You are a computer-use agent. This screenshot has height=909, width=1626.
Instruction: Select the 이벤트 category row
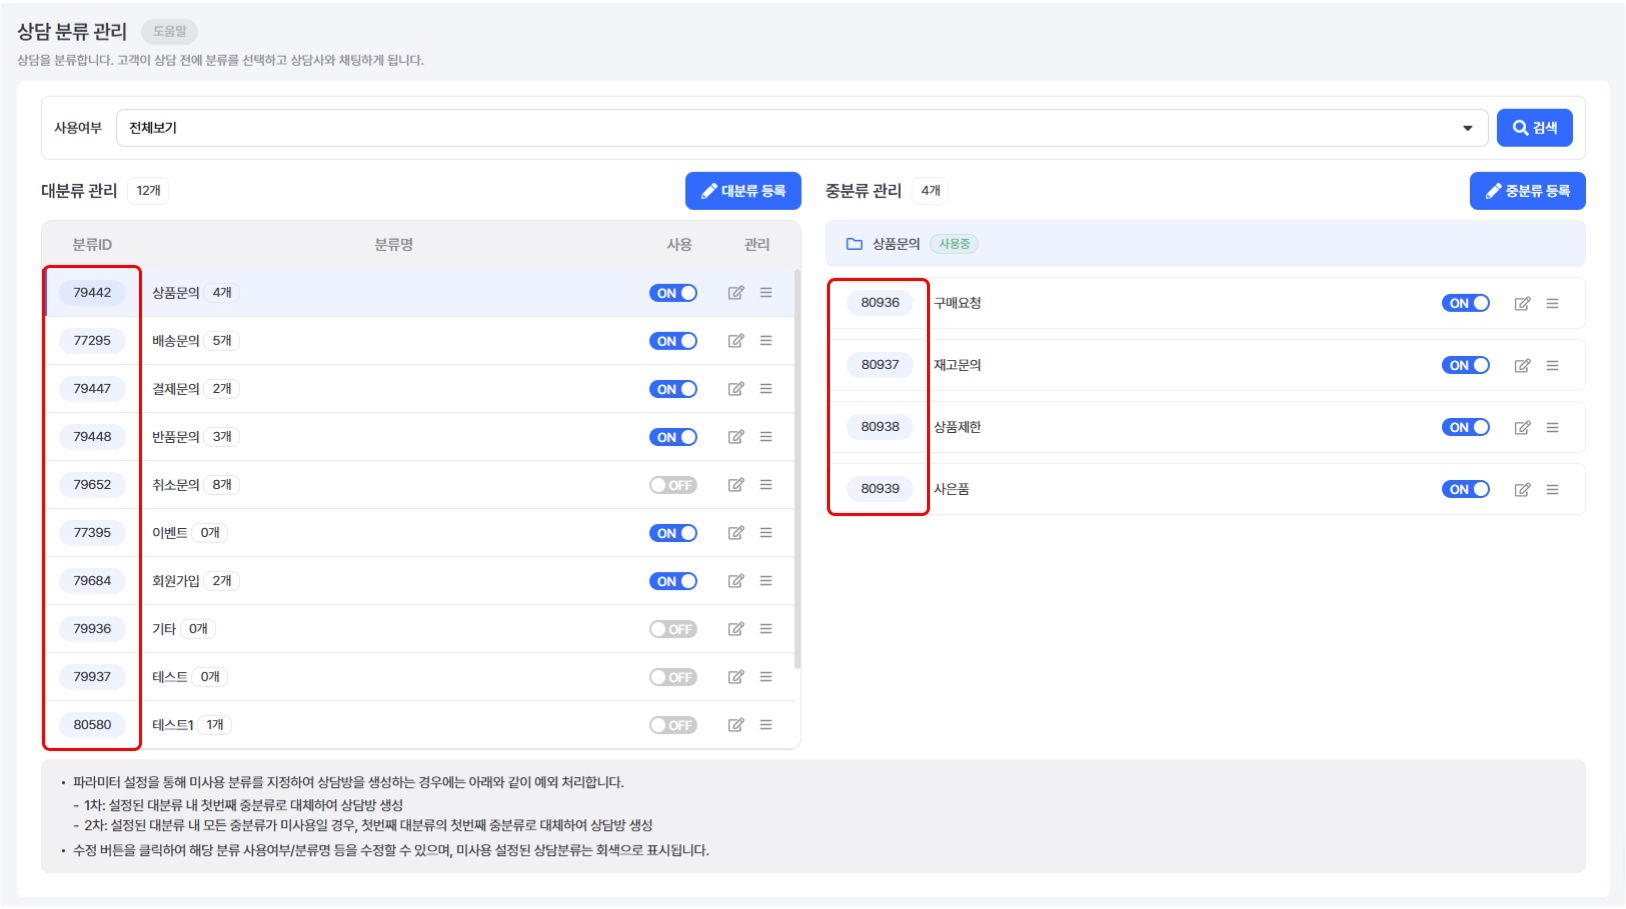pos(420,533)
